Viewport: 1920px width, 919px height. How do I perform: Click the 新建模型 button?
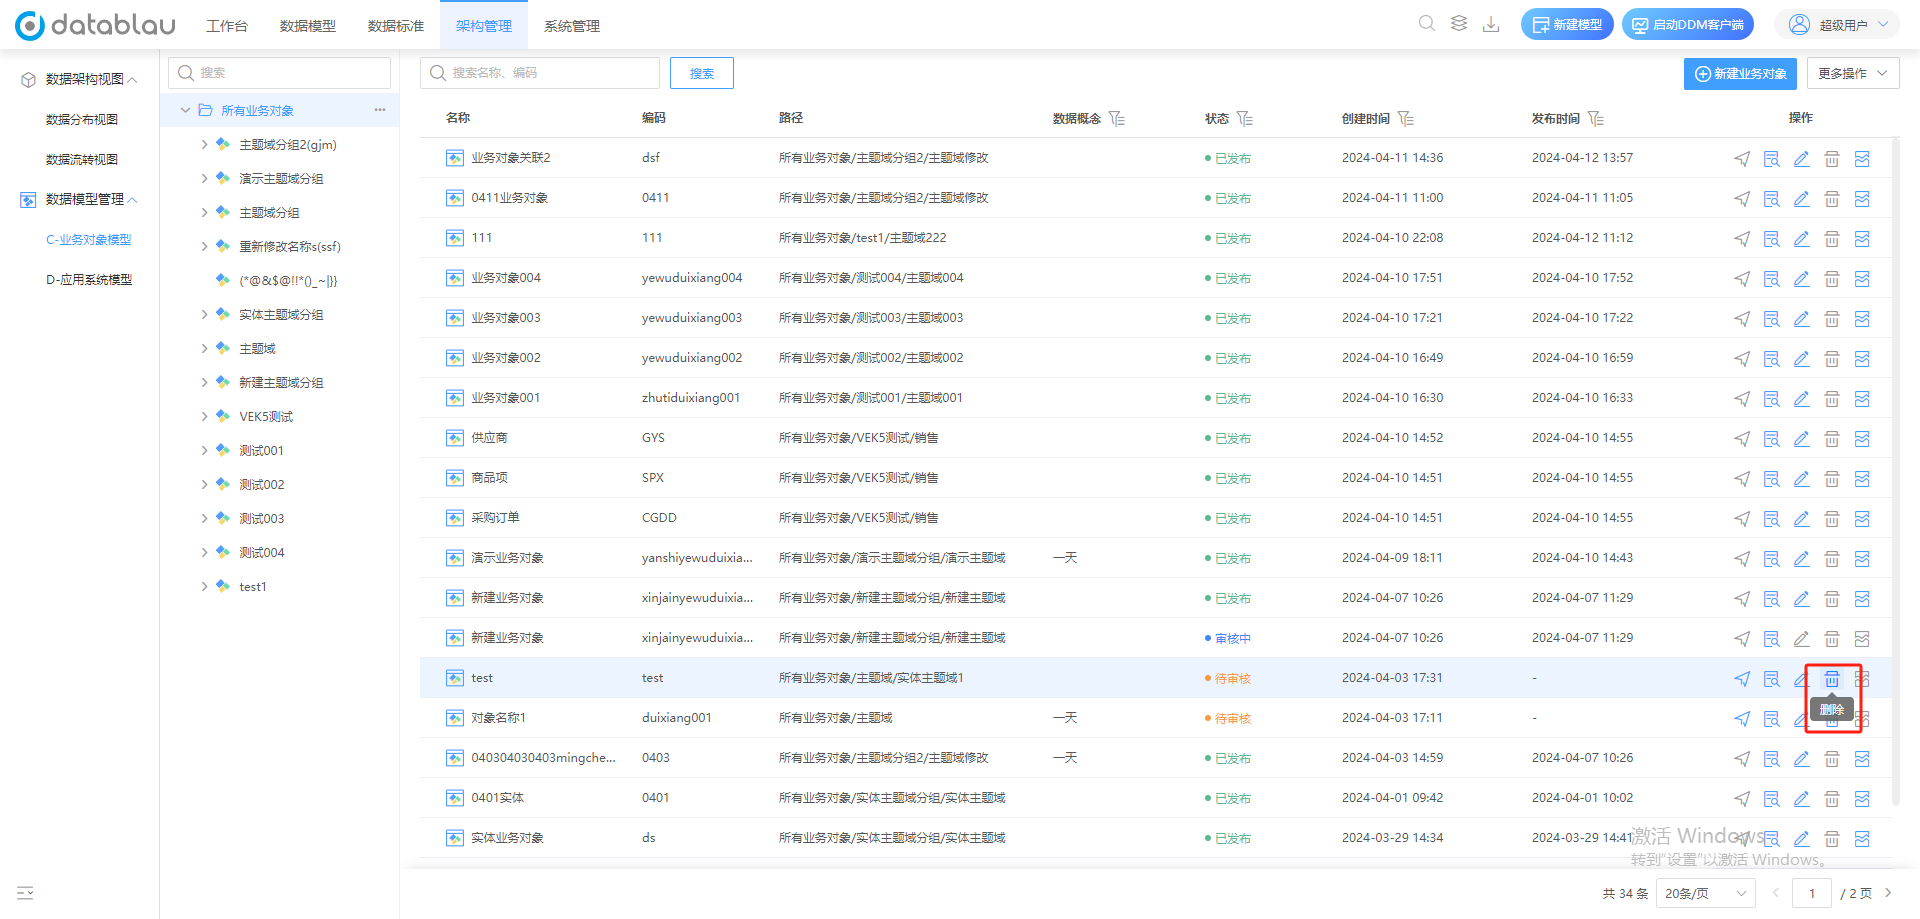tap(1567, 25)
